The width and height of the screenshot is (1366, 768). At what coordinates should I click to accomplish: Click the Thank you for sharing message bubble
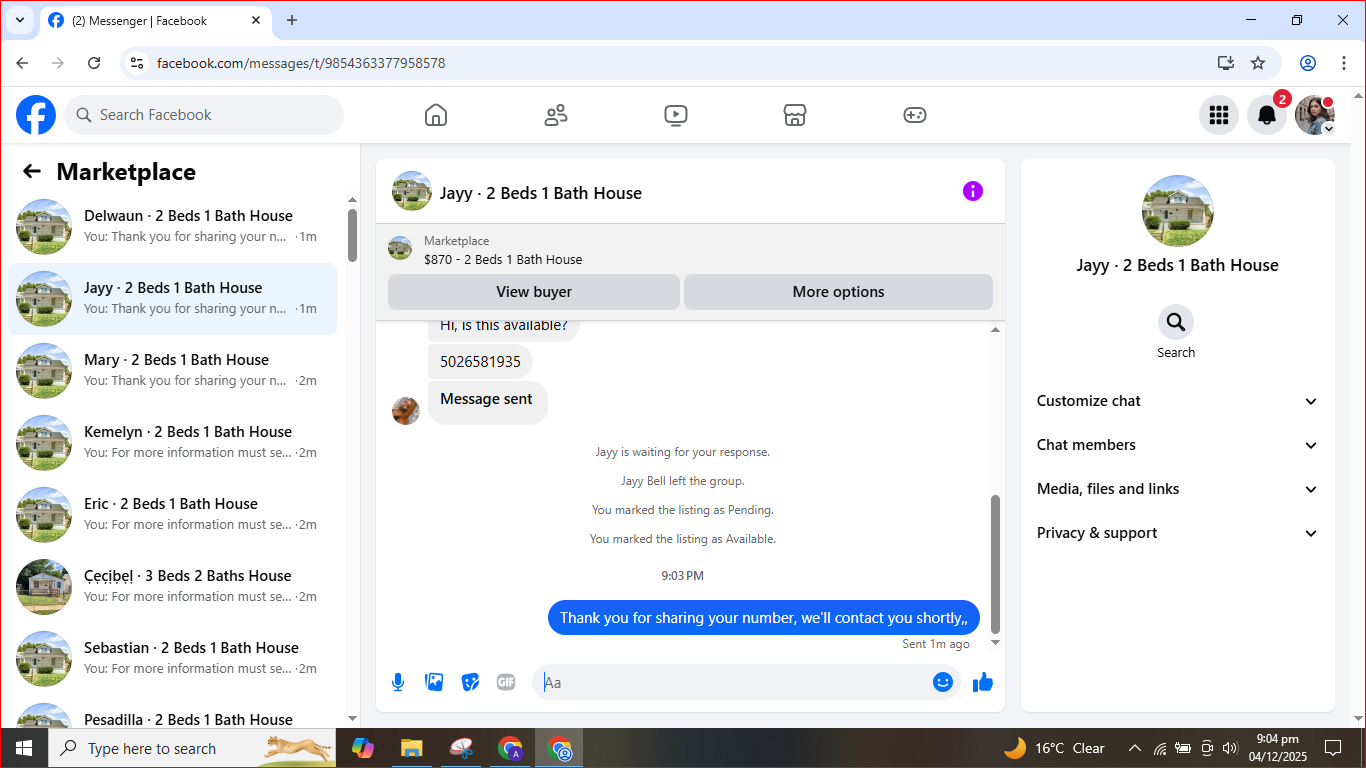[764, 617]
